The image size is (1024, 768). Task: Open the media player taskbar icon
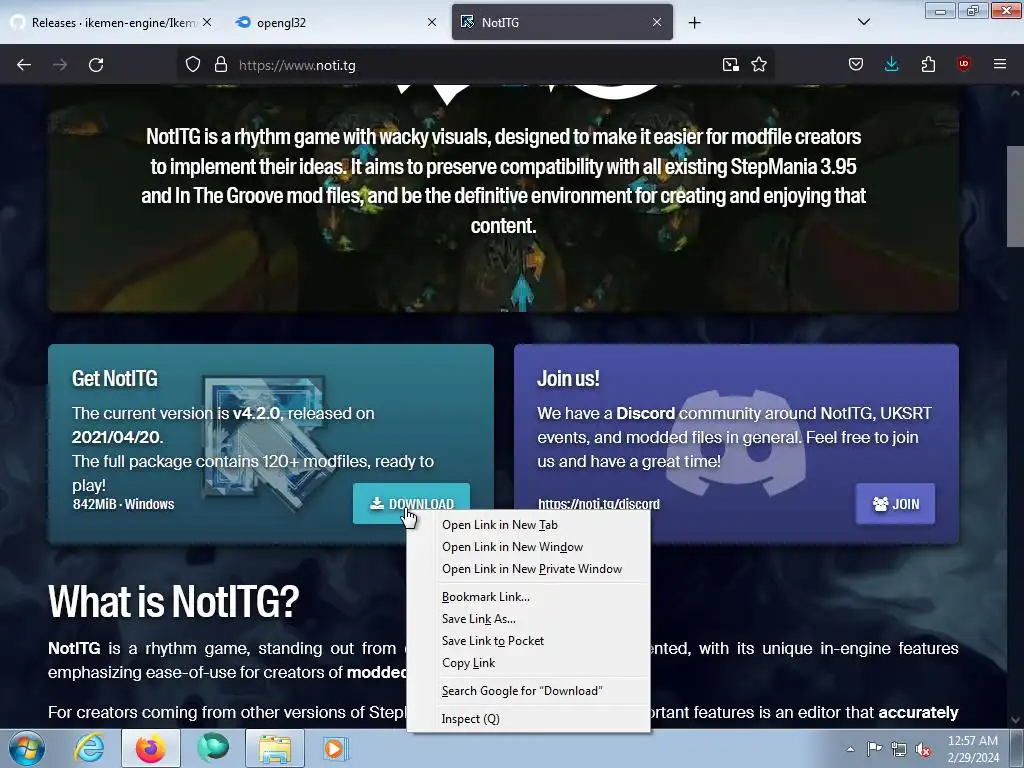336,748
